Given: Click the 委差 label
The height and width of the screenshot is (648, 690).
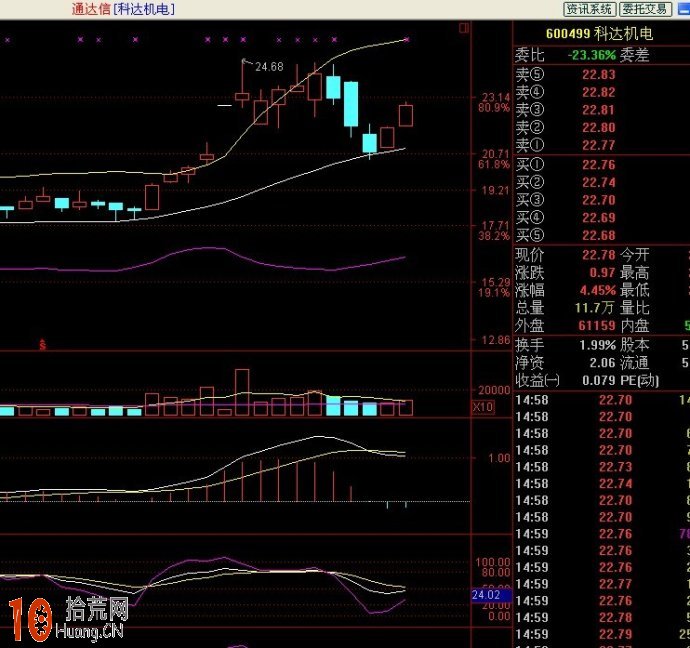Looking at the screenshot, I should click(x=635, y=55).
